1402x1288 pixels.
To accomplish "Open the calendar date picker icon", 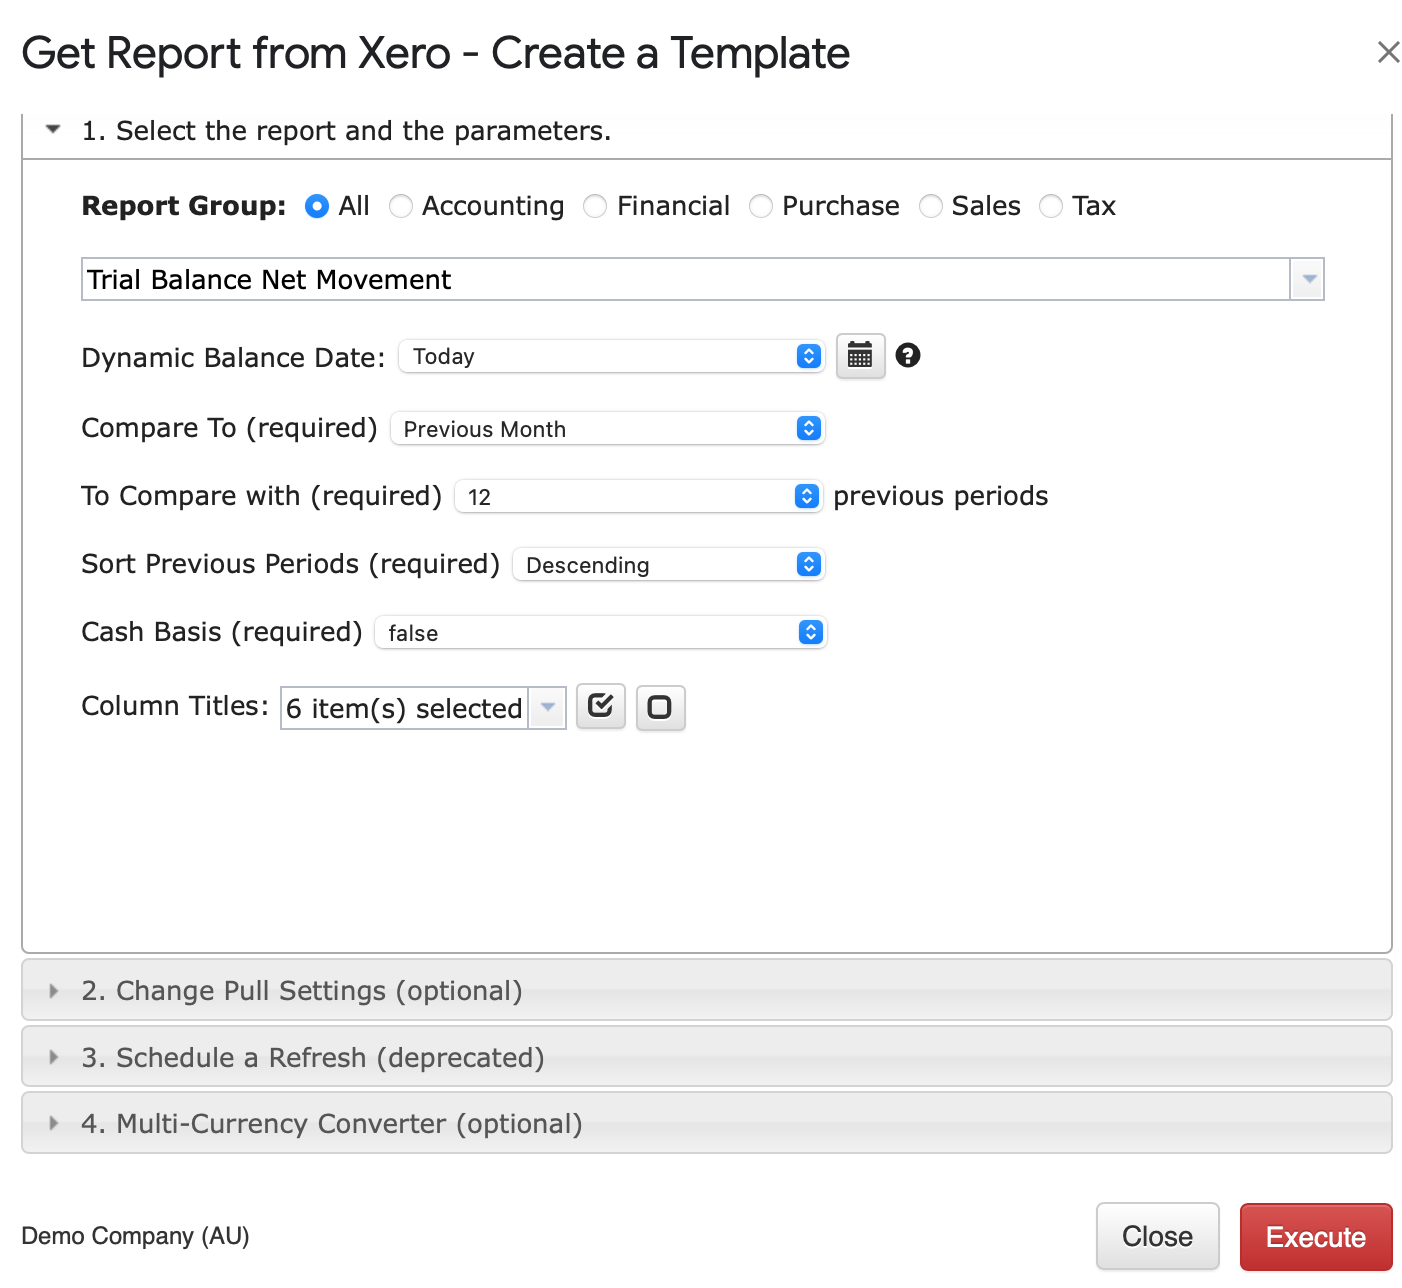I will pyautogui.click(x=860, y=356).
